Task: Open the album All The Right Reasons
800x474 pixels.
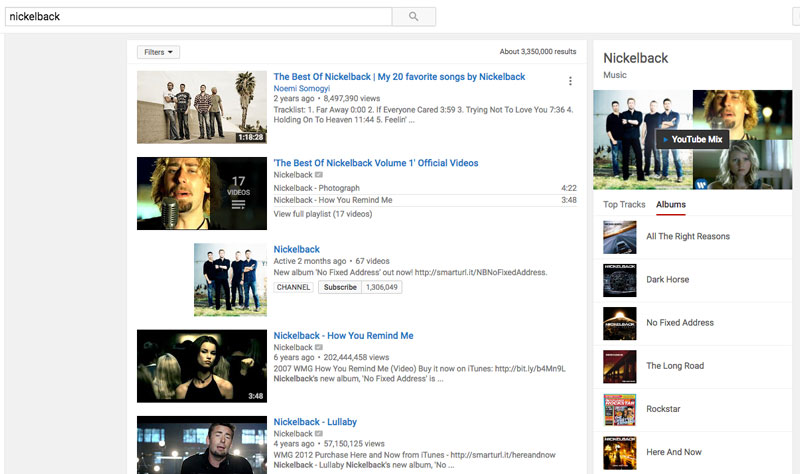Action: [688, 236]
